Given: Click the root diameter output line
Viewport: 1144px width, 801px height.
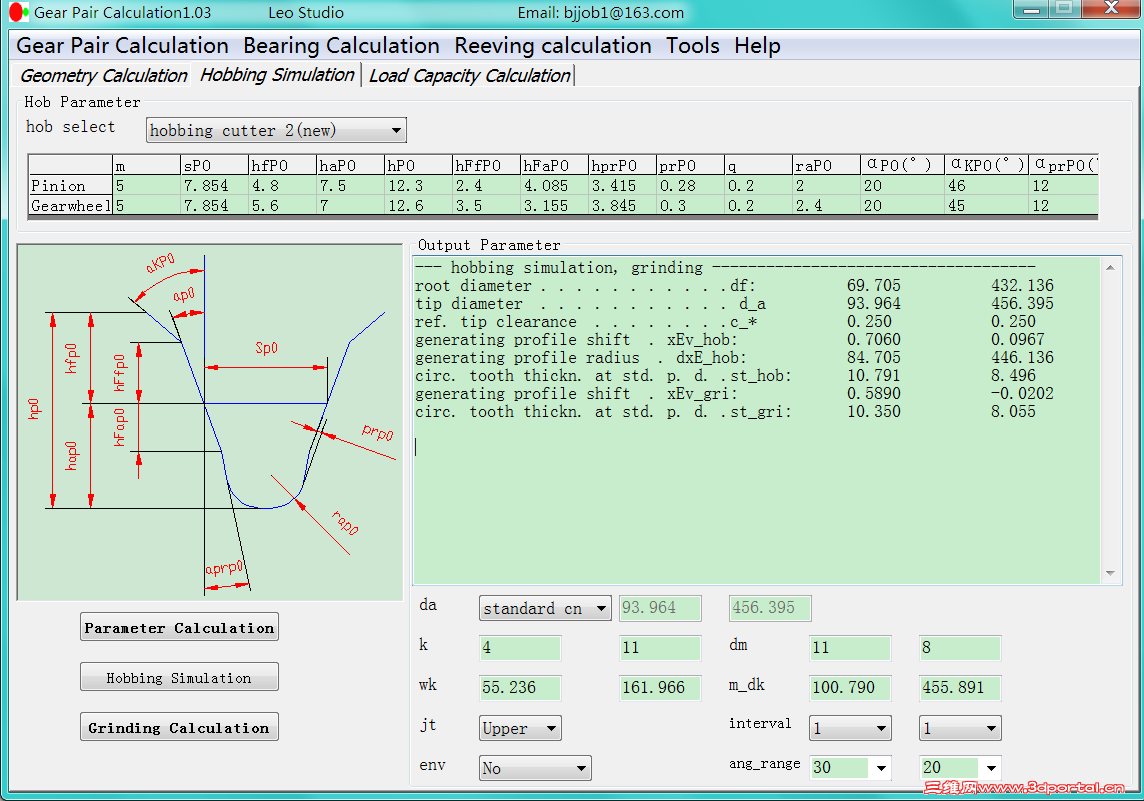Looking at the screenshot, I should coord(735,285).
